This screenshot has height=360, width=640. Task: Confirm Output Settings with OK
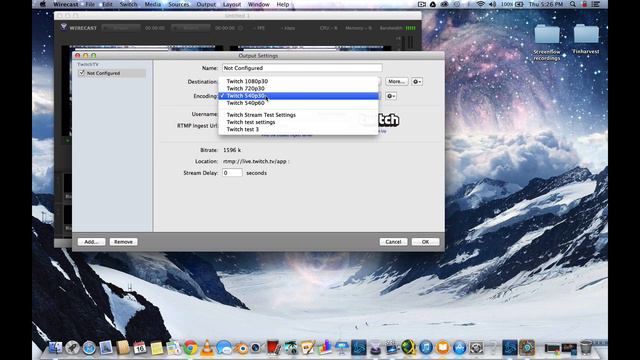(x=425, y=242)
